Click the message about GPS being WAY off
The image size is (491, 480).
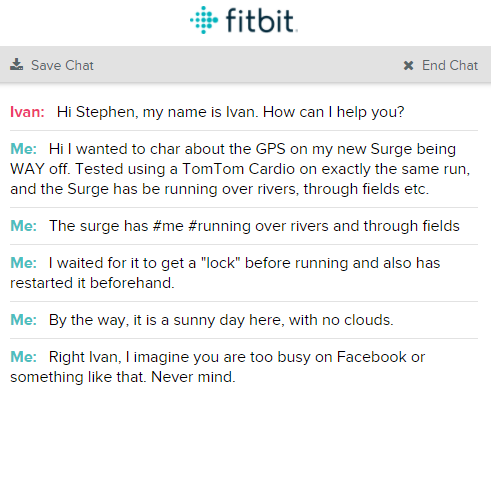[240, 169]
